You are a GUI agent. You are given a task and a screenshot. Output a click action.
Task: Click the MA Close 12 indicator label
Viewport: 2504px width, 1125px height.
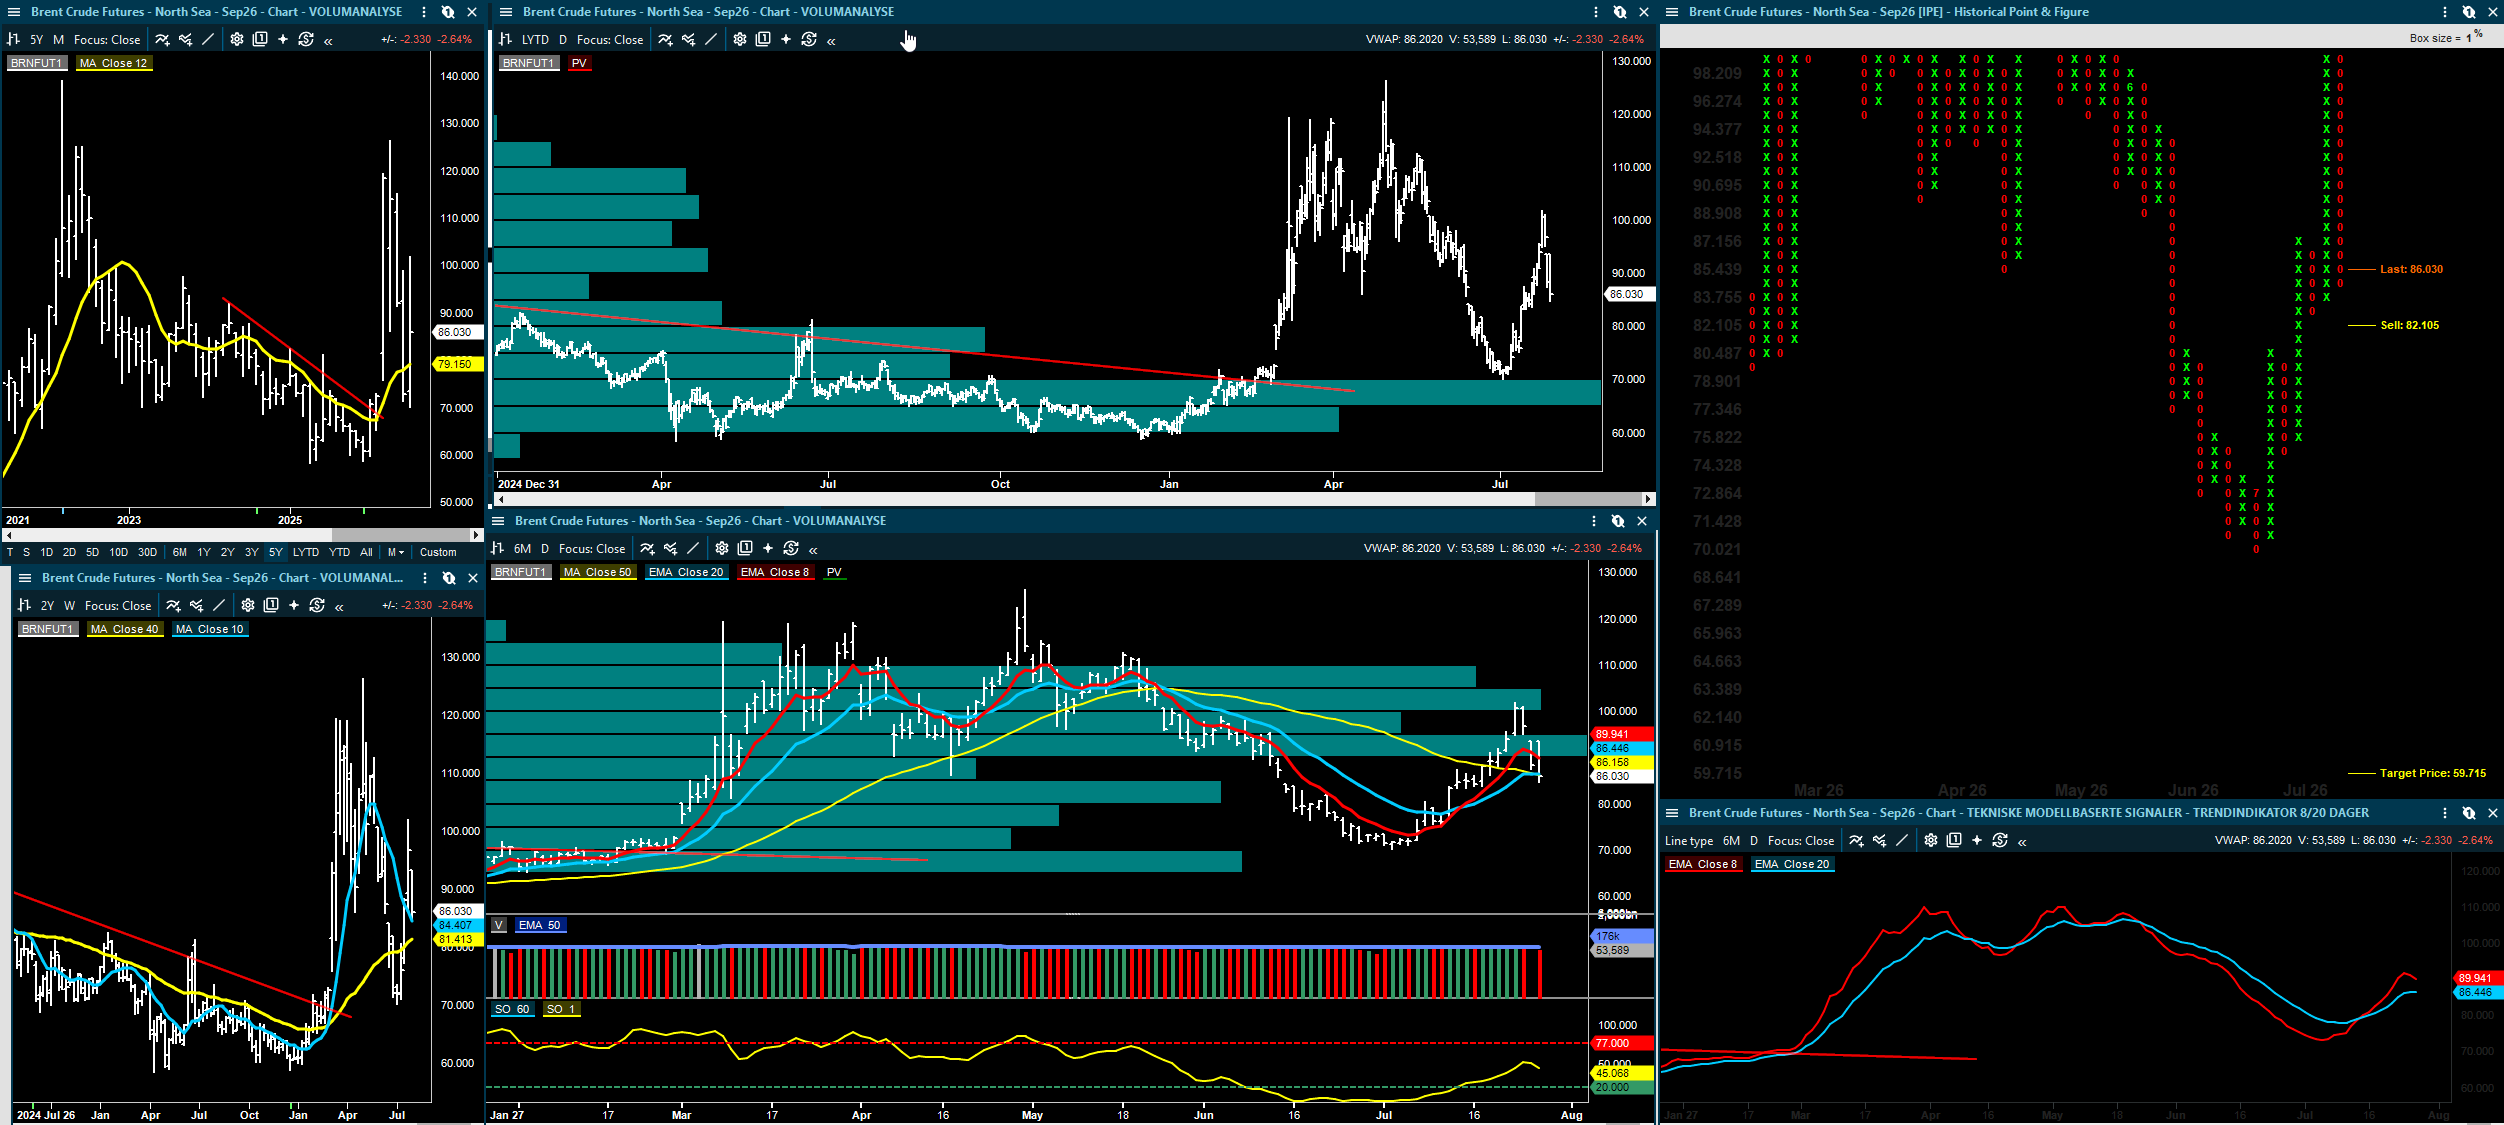[113, 63]
